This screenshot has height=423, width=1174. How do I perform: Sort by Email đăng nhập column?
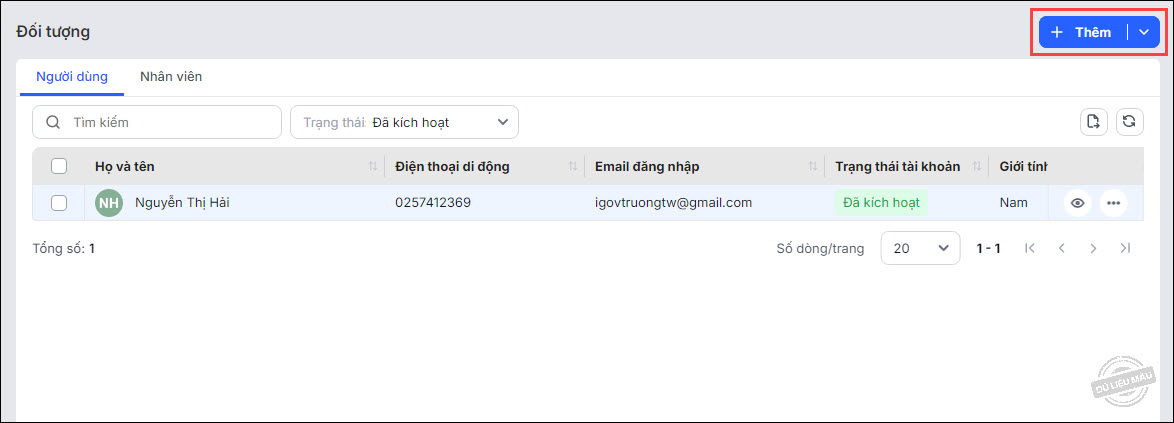(x=813, y=166)
